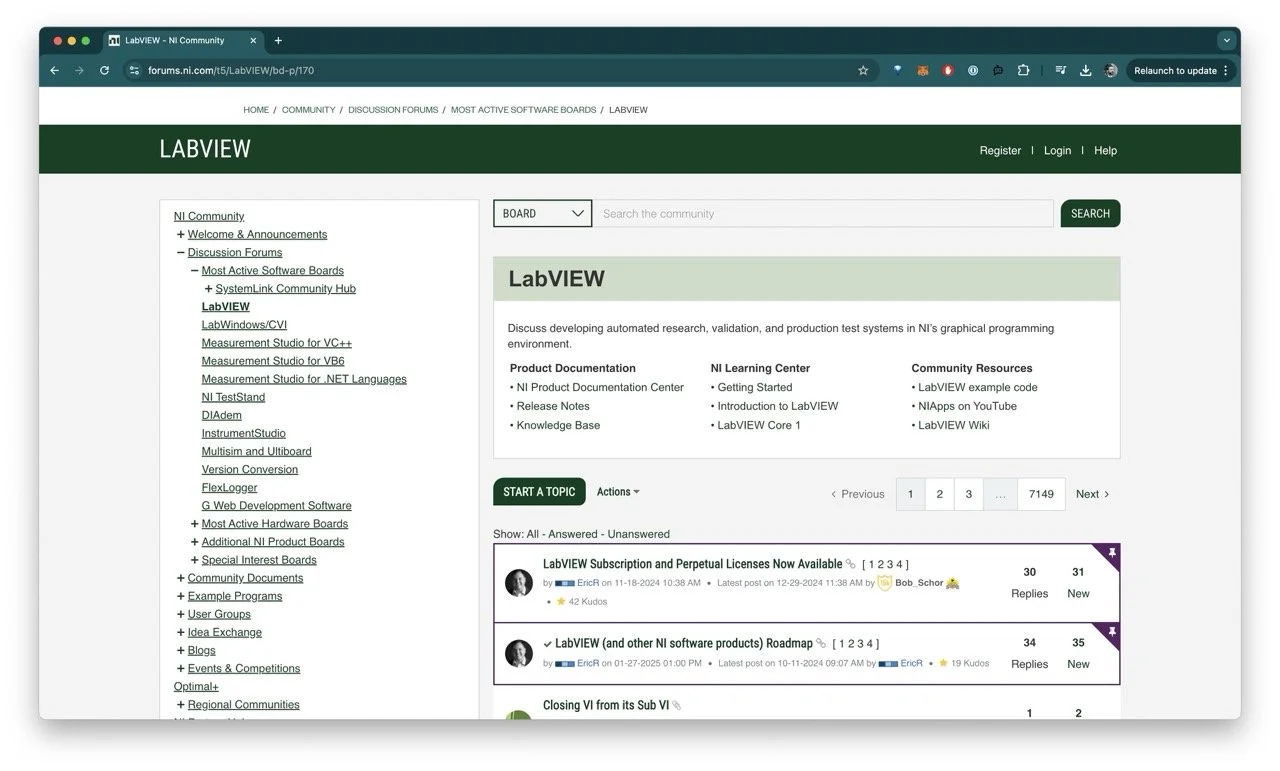The height and width of the screenshot is (771, 1280).
Task: Open LabVIEW Subscription and Perpetual Licenses topic
Action: [x=692, y=564]
